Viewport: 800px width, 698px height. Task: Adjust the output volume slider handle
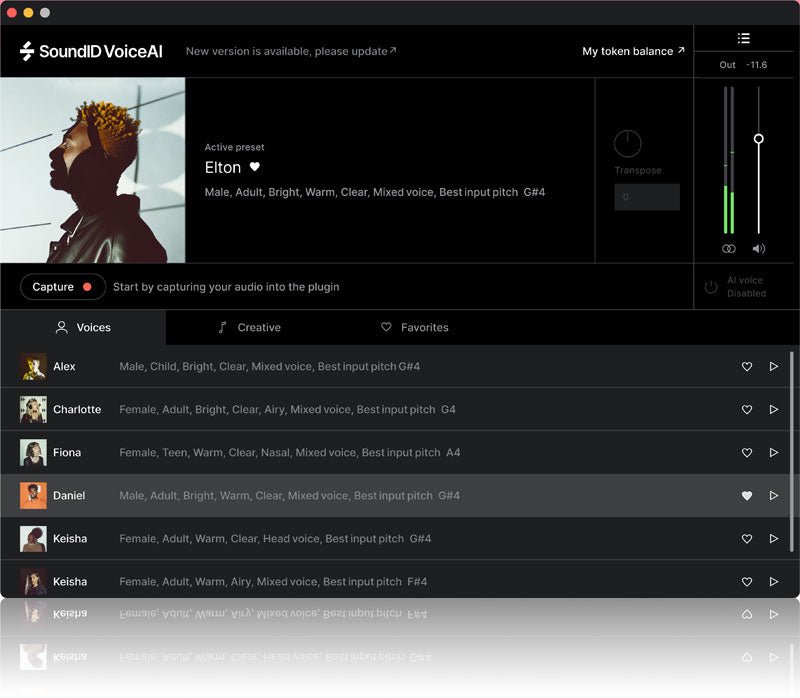(x=759, y=139)
